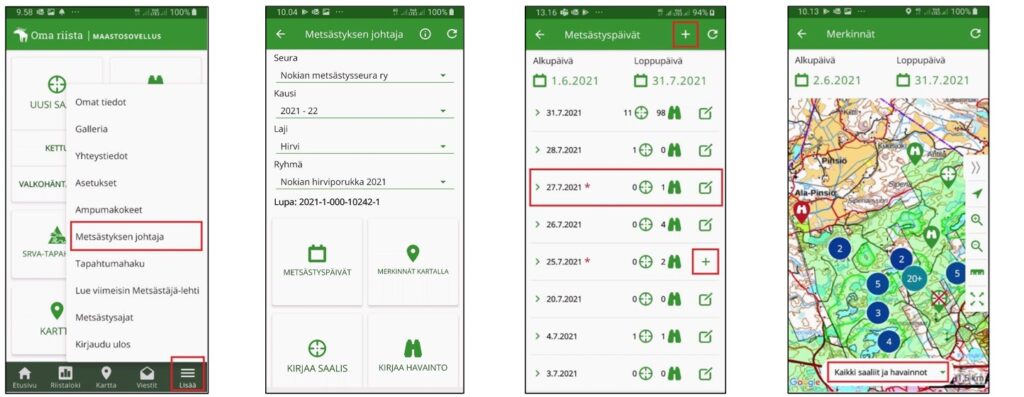The image size is (1024, 397).
Task: Expand the 25.7.2021 hunting day row
Action: click(537, 261)
